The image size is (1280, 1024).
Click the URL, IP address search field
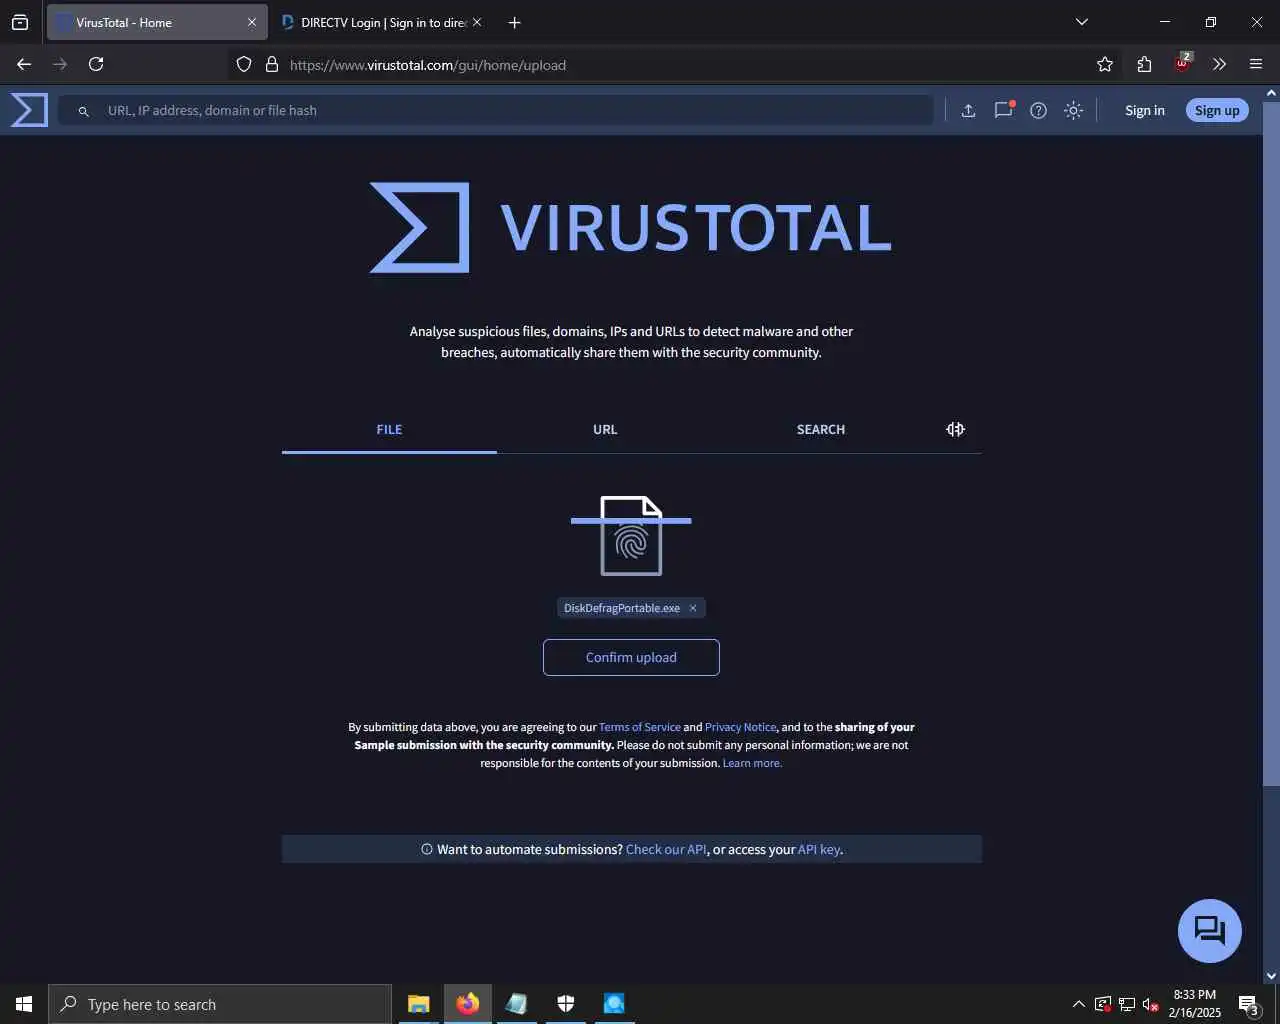[x=496, y=110]
